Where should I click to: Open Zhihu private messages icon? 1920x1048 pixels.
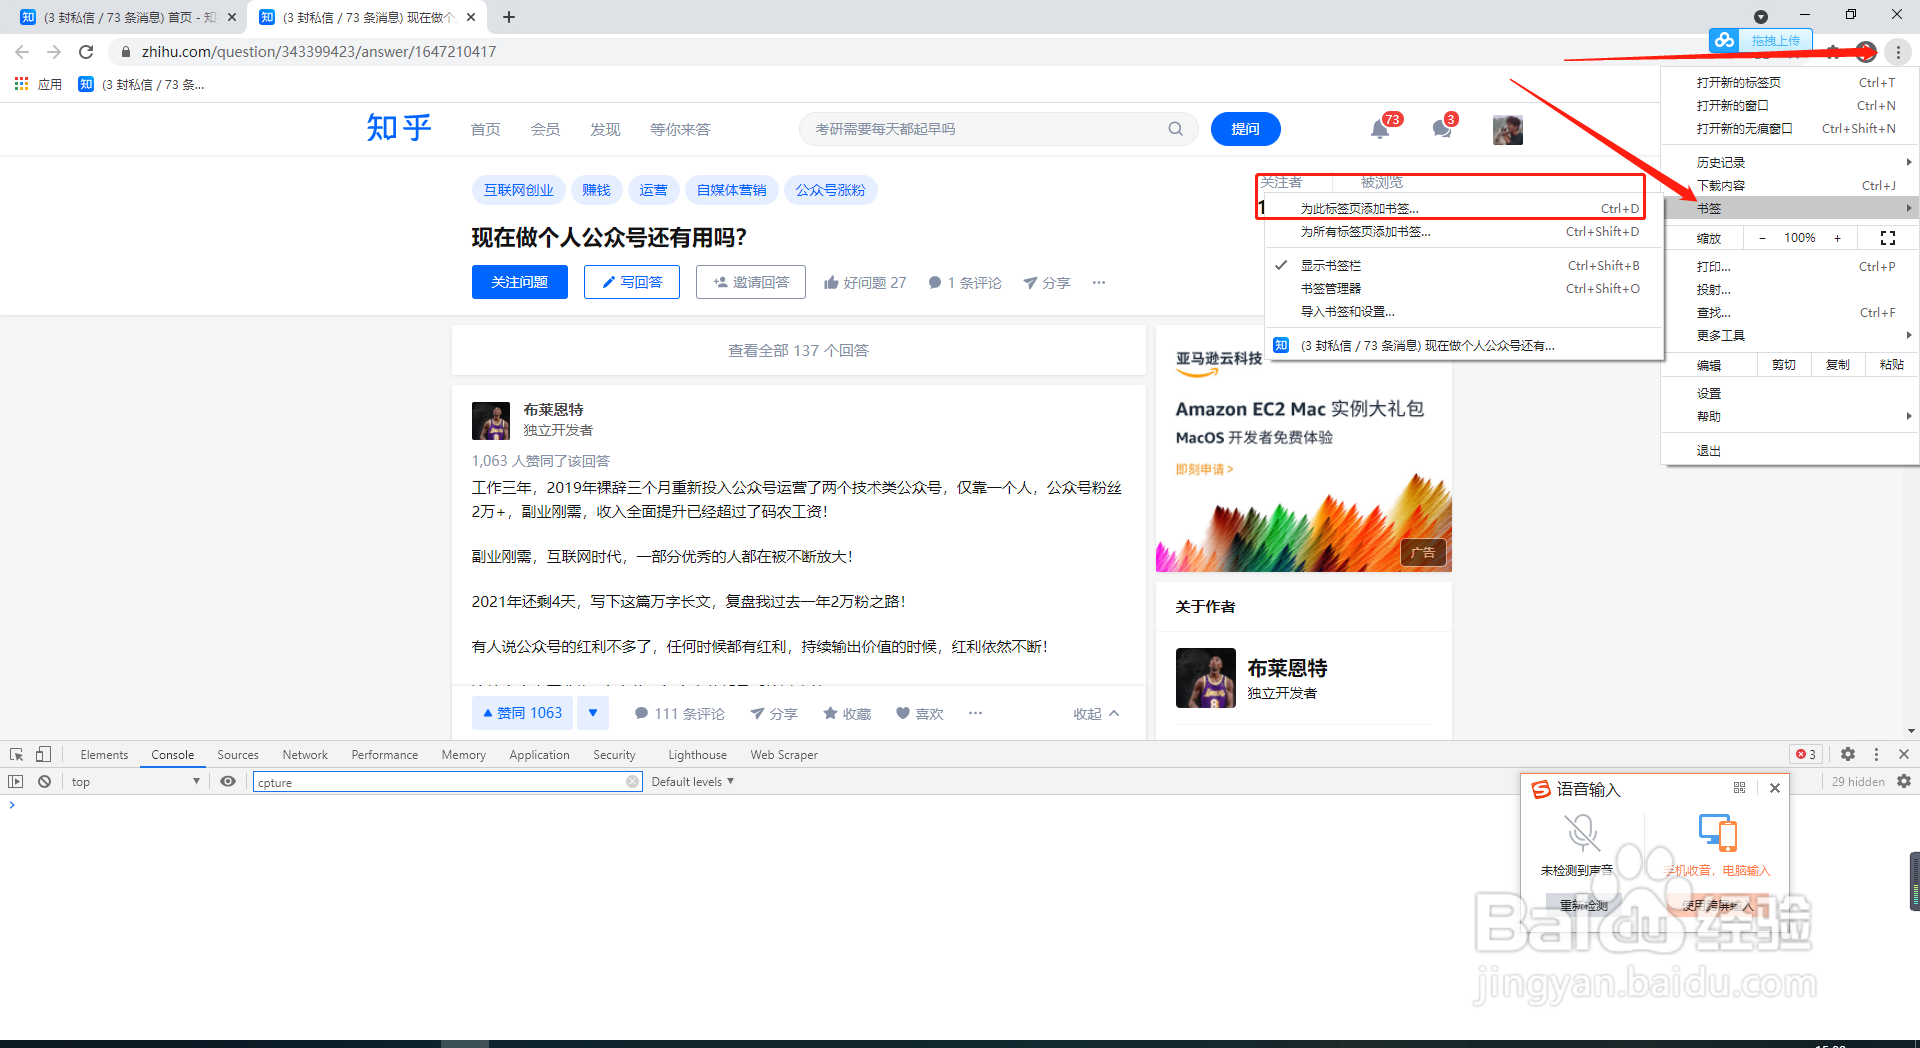coord(1440,129)
